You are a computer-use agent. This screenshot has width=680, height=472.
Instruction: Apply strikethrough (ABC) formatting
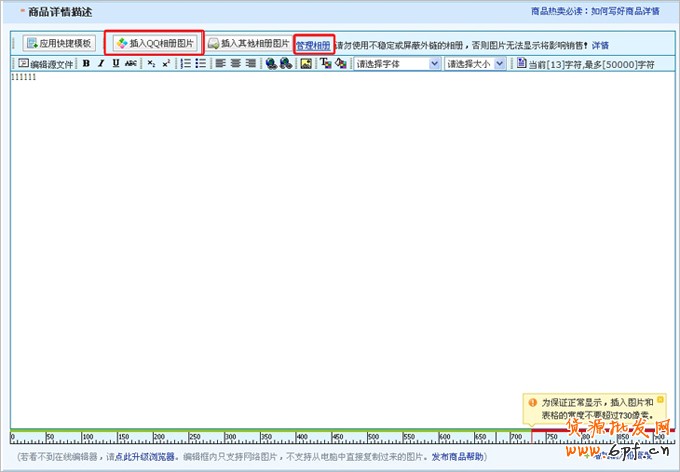(x=131, y=63)
